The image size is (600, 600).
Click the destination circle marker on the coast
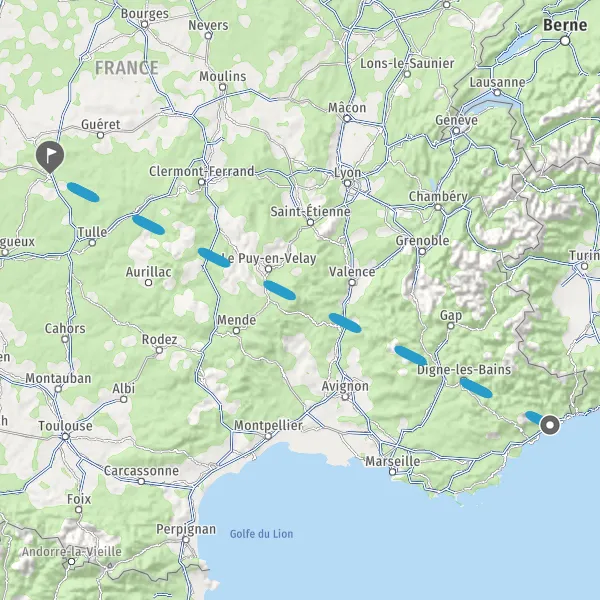click(x=550, y=425)
